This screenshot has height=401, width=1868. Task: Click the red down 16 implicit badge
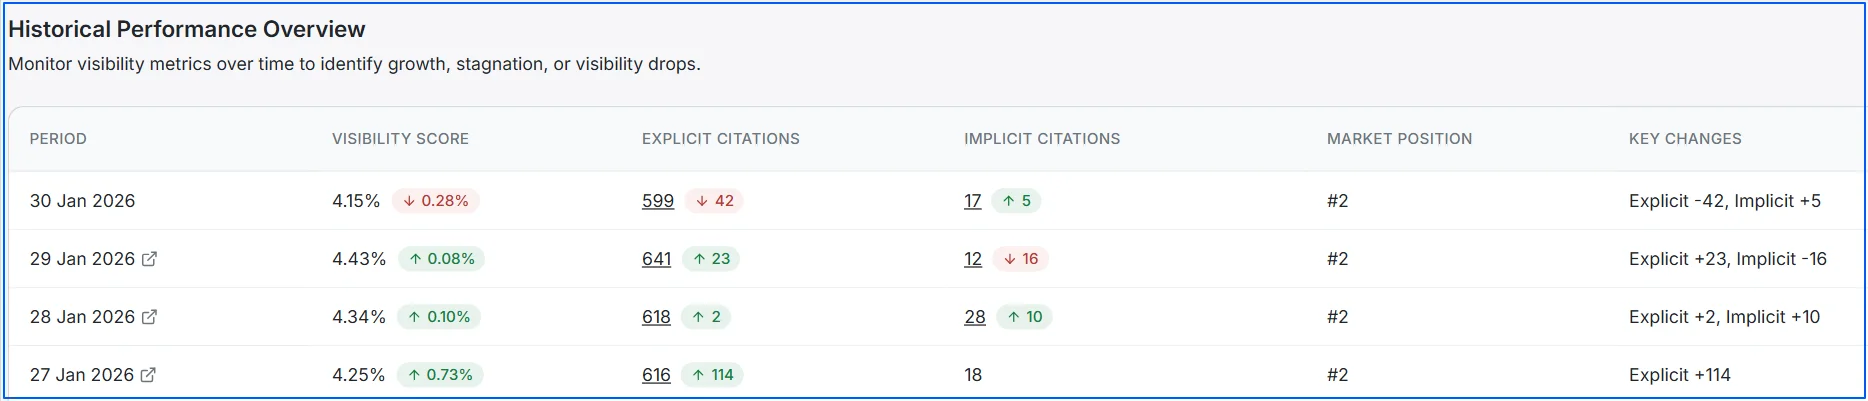tap(1021, 259)
